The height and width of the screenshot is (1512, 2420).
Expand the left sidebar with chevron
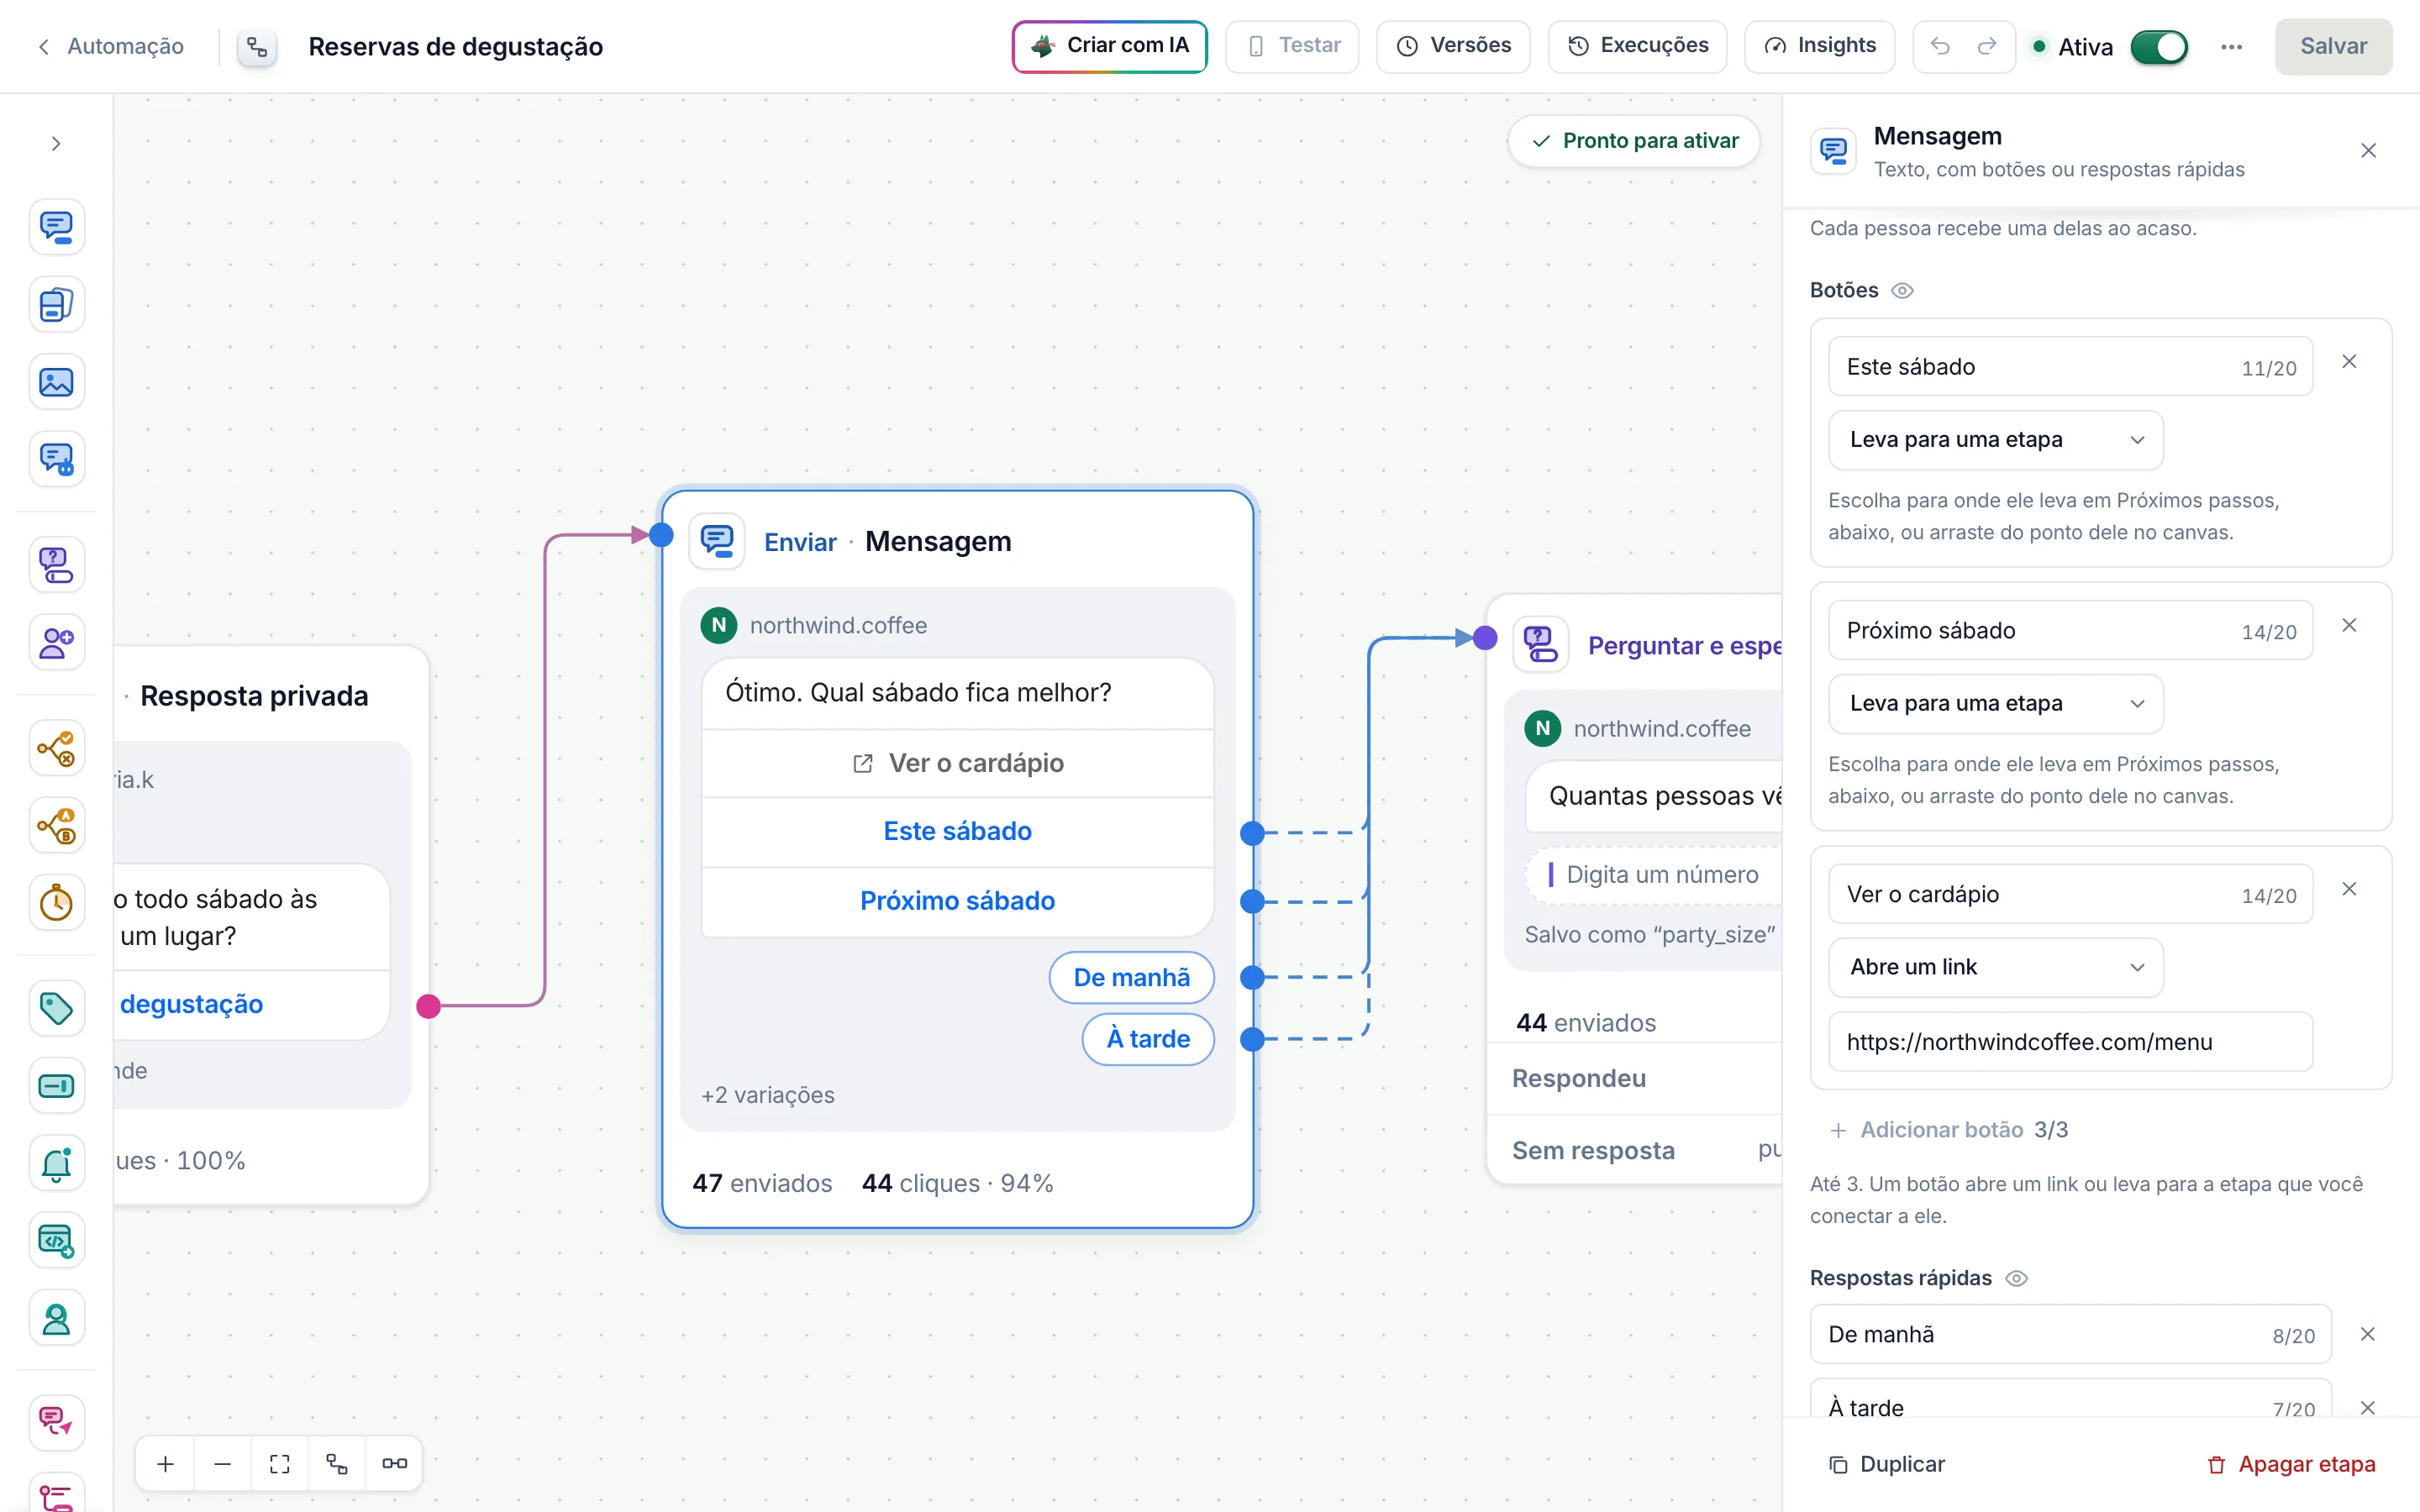click(x=56, y=144)
